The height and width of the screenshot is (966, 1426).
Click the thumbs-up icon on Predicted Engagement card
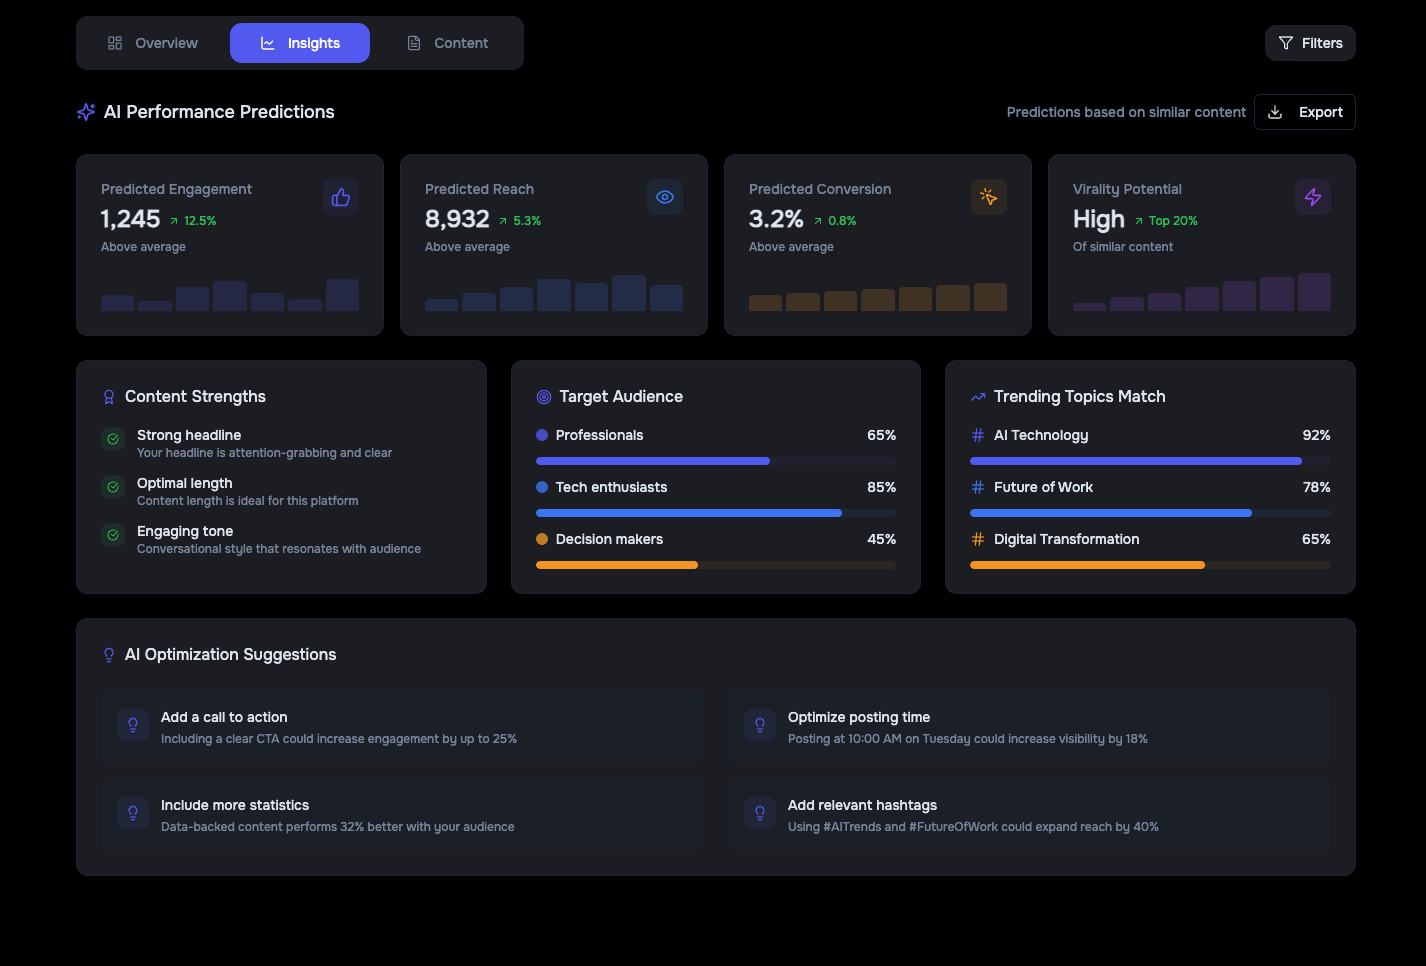click(340, 197)
